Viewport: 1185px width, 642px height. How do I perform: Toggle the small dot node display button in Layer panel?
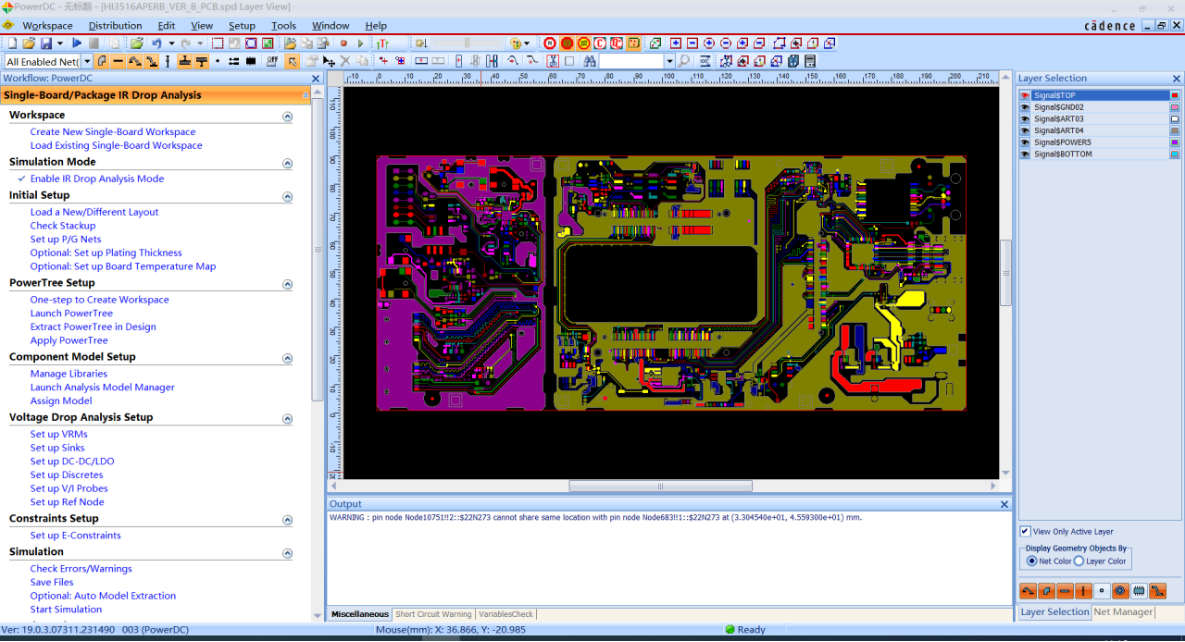[x=1101, y=591]
